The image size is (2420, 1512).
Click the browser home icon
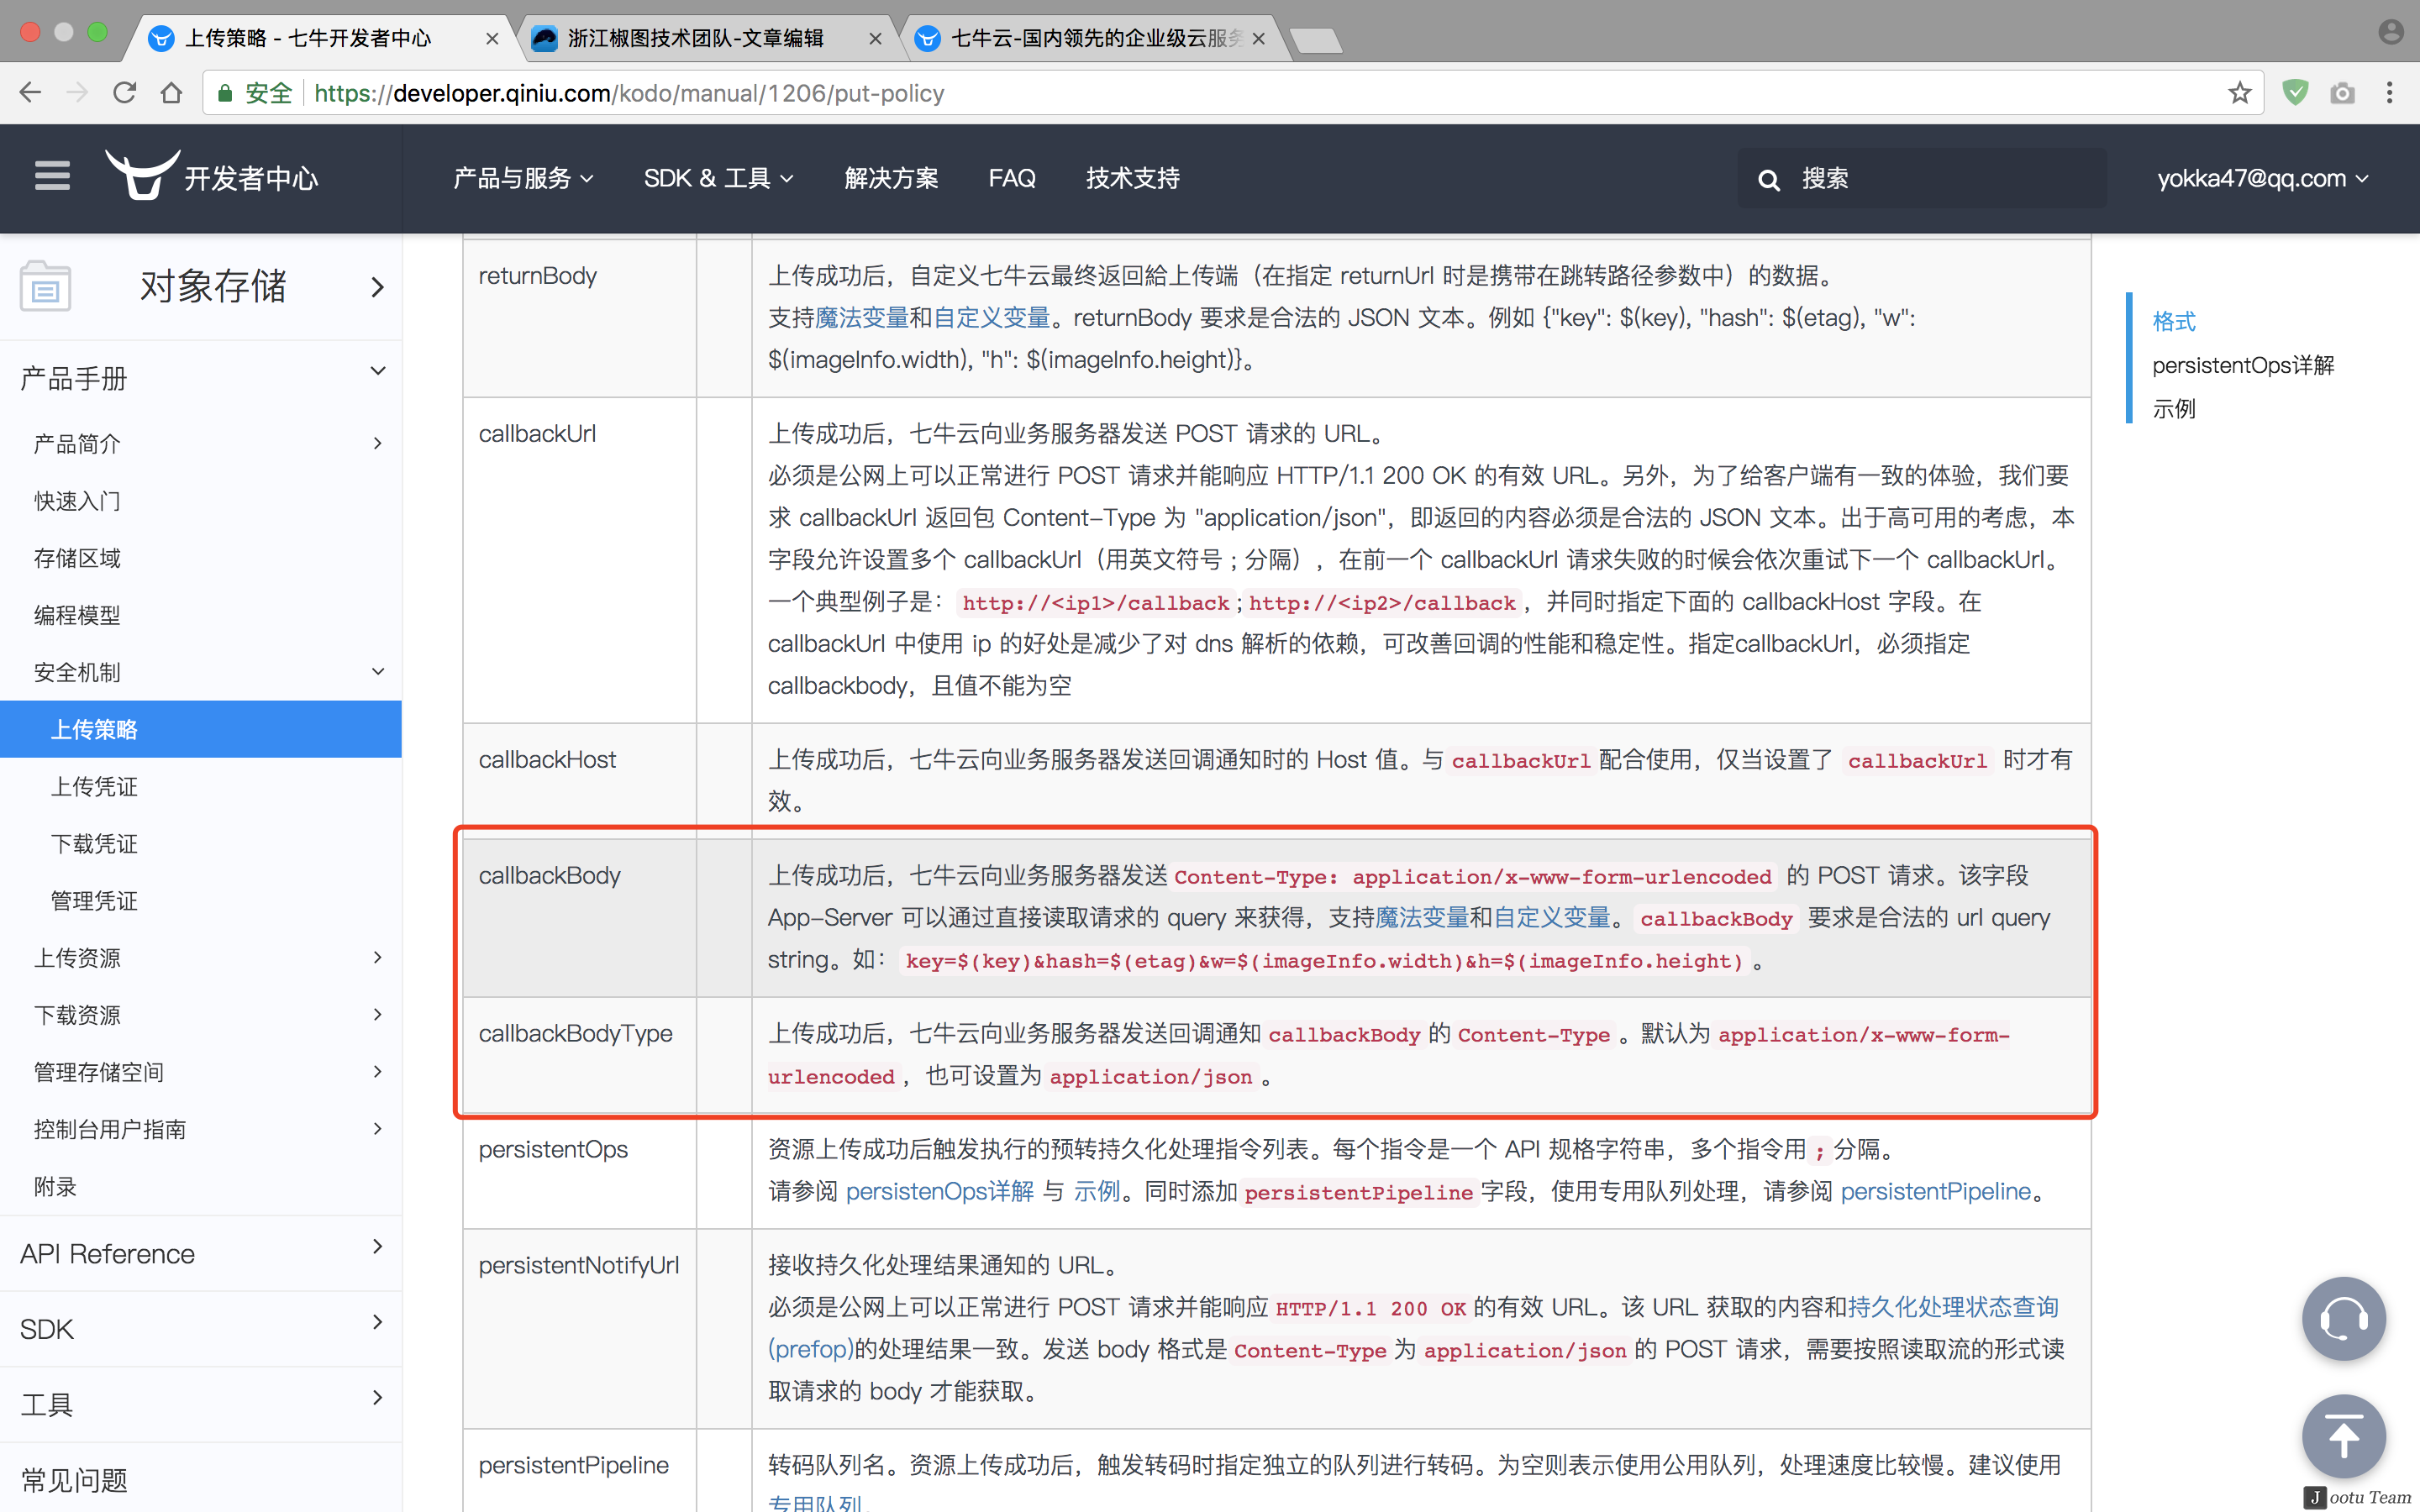(171, 93)
